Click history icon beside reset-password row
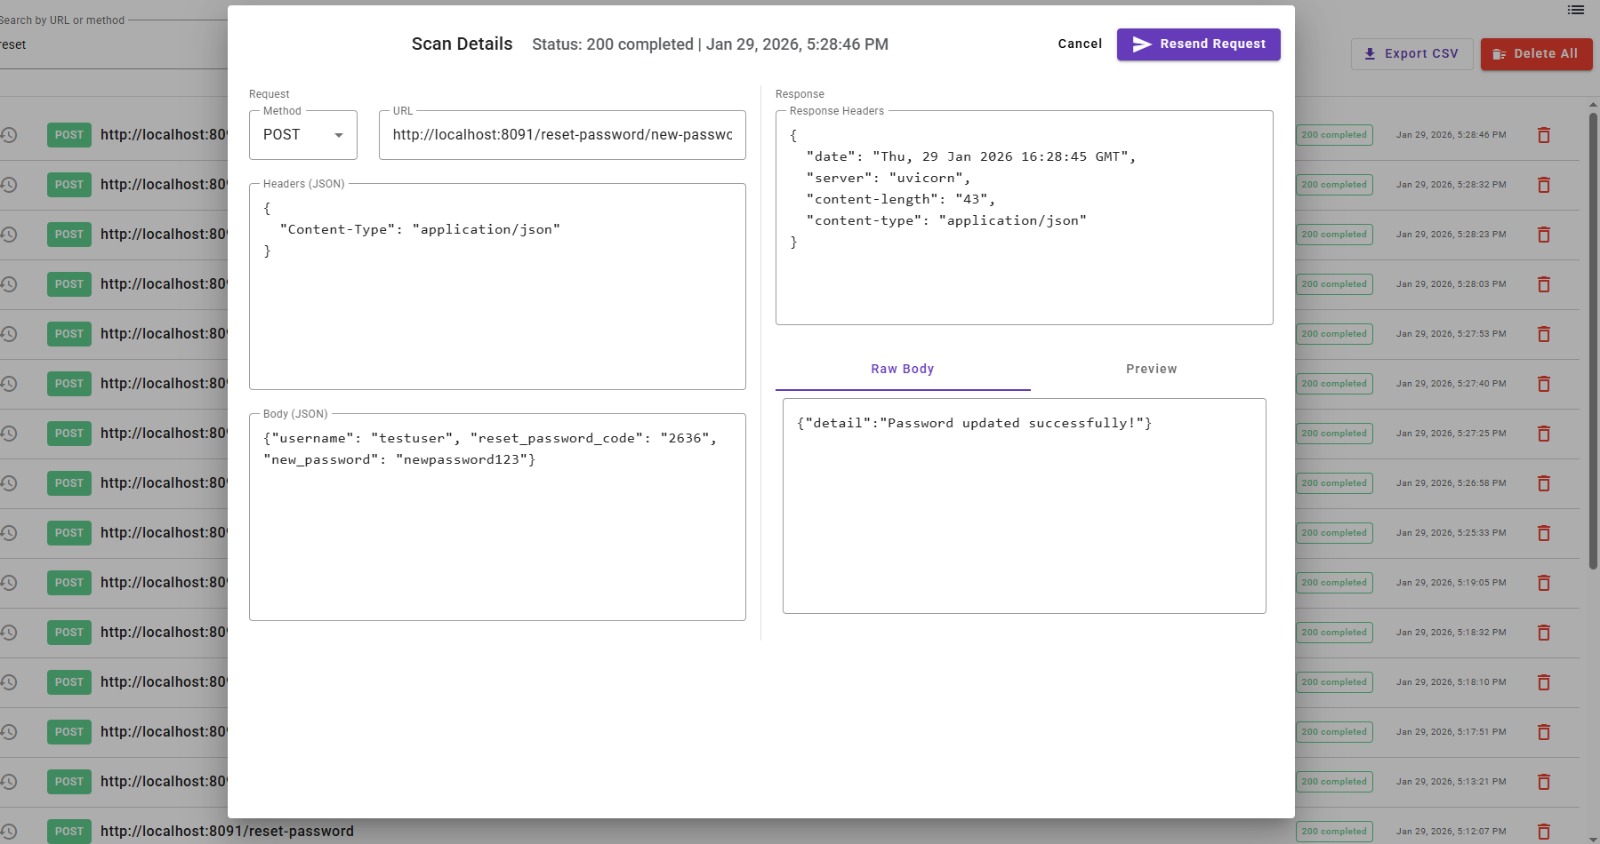Image resolution: width=1600 pixels, height=844 pixels. (9, 832)
